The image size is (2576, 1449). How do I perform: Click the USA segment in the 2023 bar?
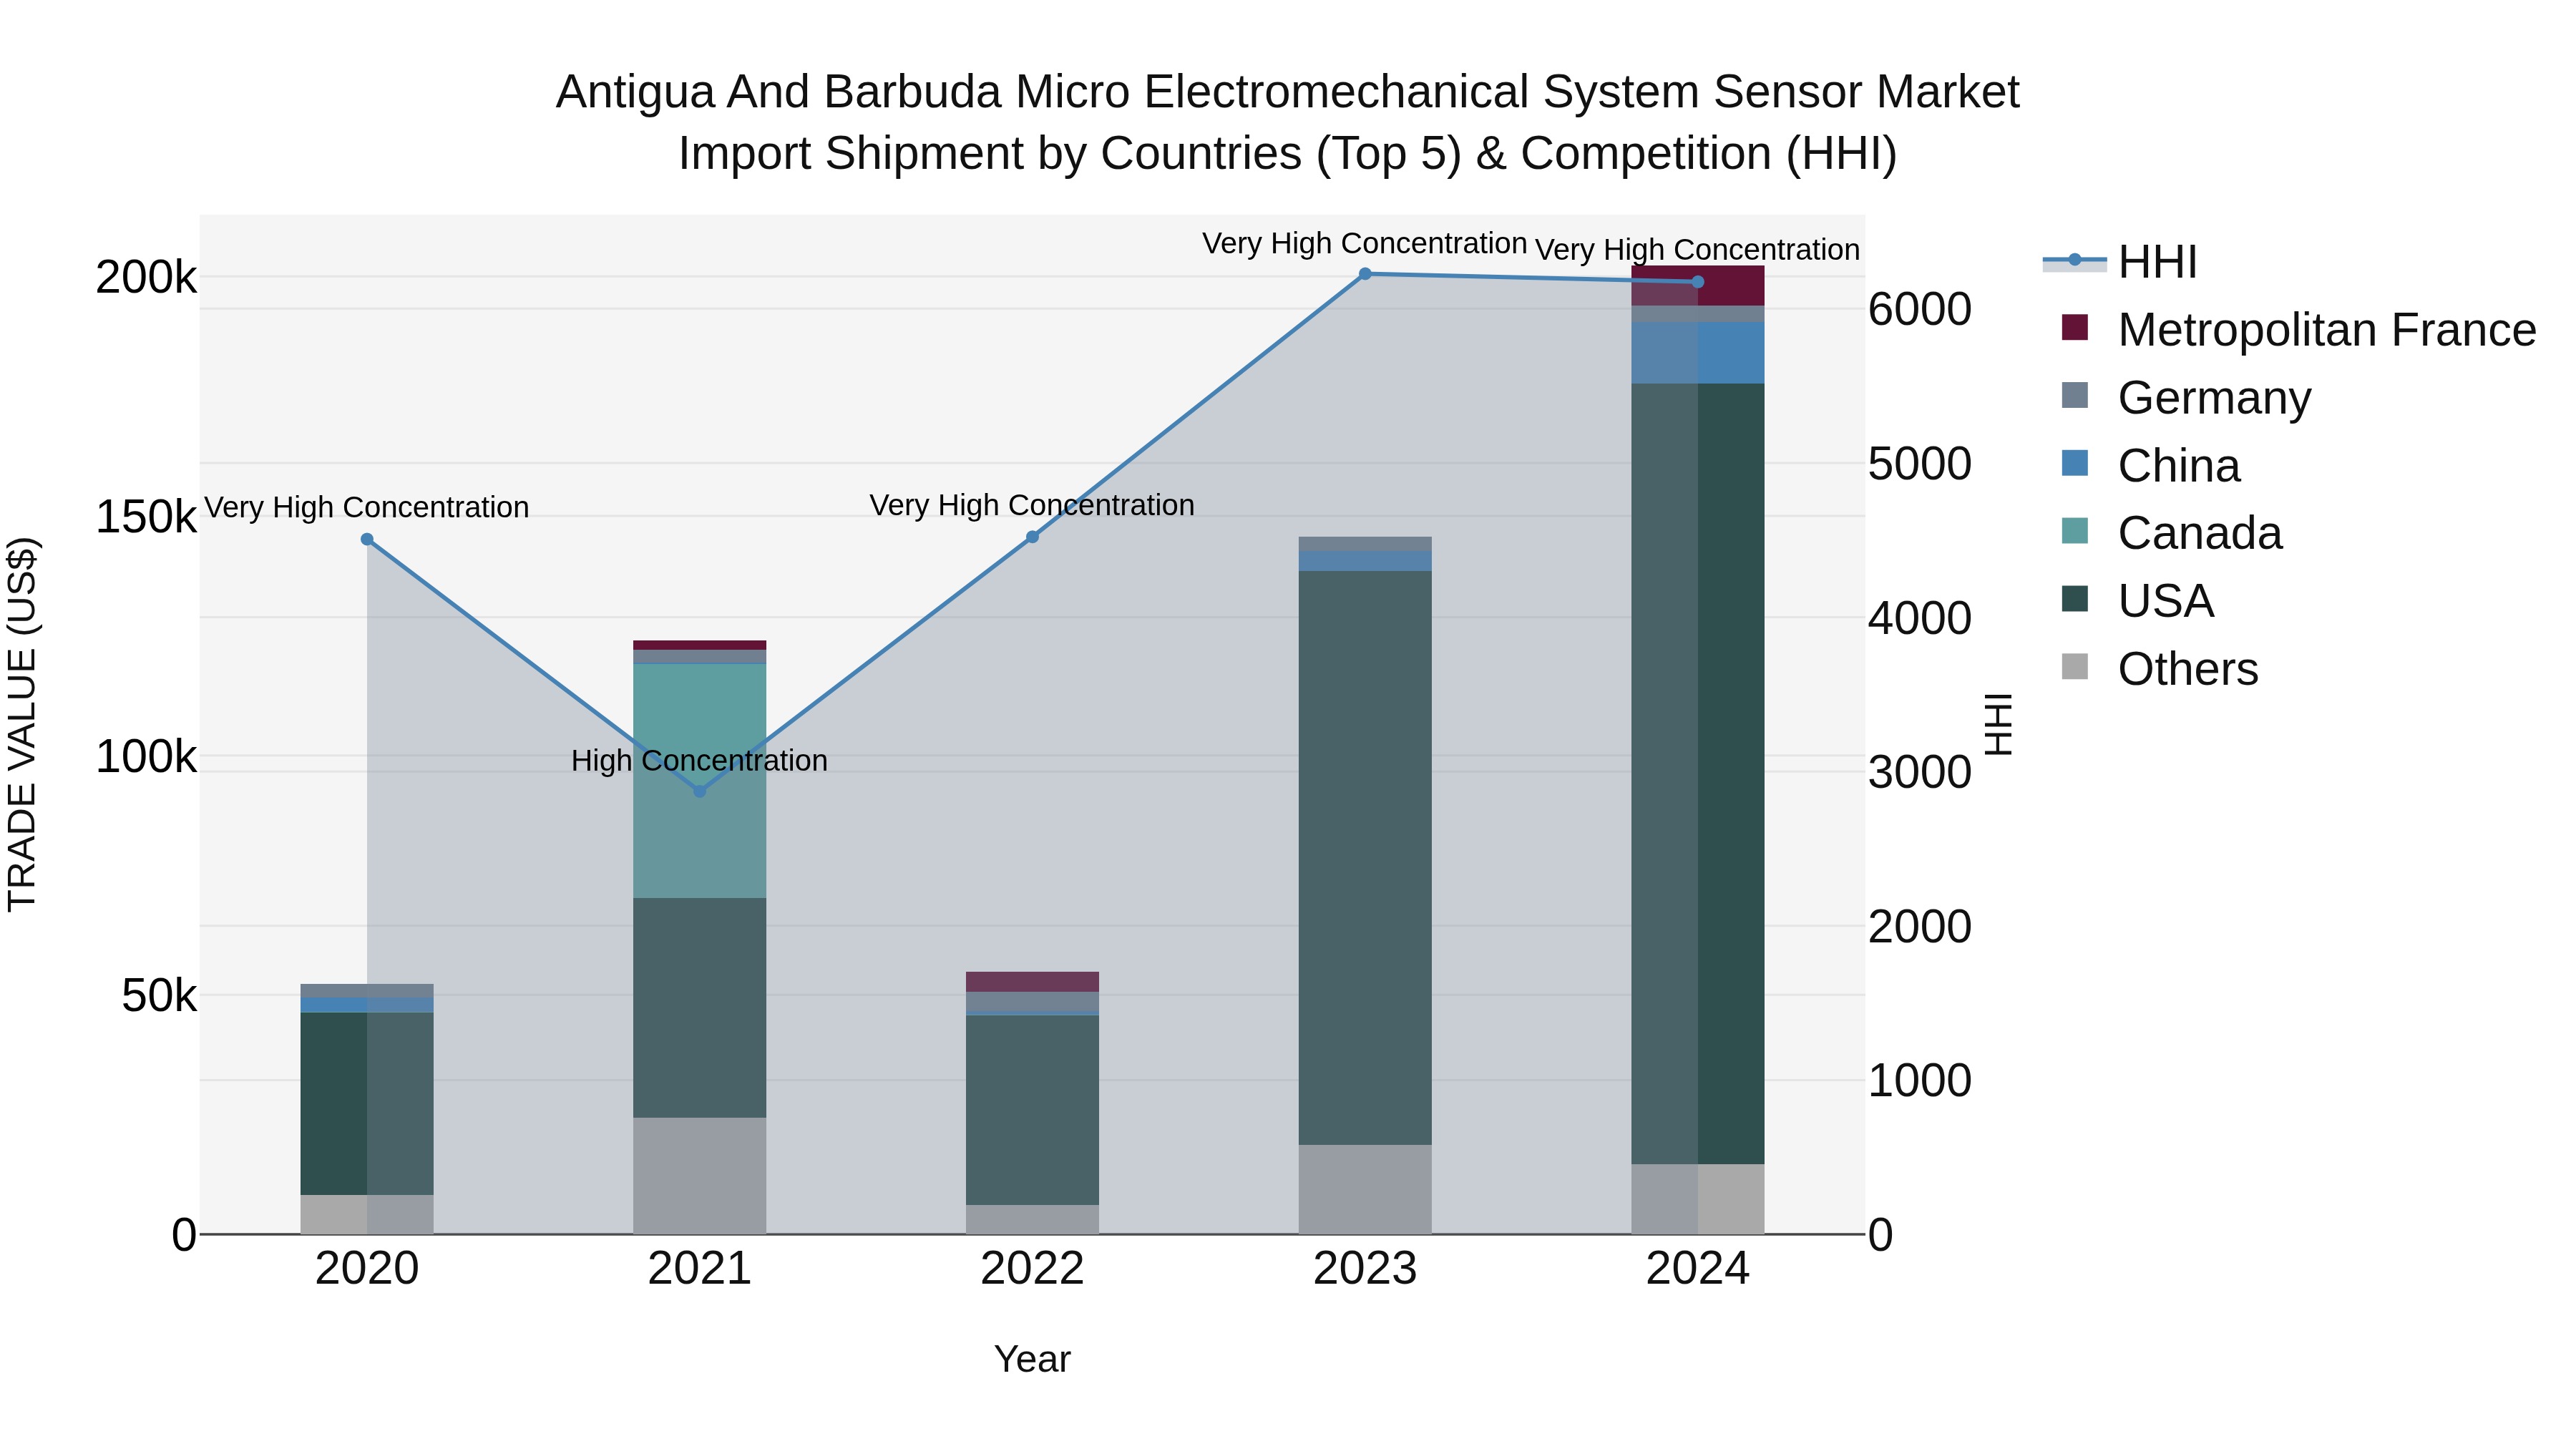pyautogui.click(x=1365, y=858)
